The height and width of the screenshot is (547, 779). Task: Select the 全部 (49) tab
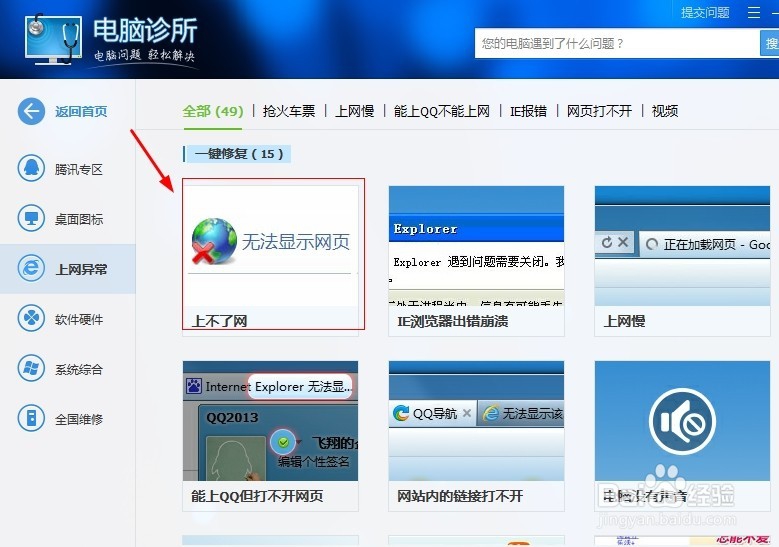click(x=213, y=111)
